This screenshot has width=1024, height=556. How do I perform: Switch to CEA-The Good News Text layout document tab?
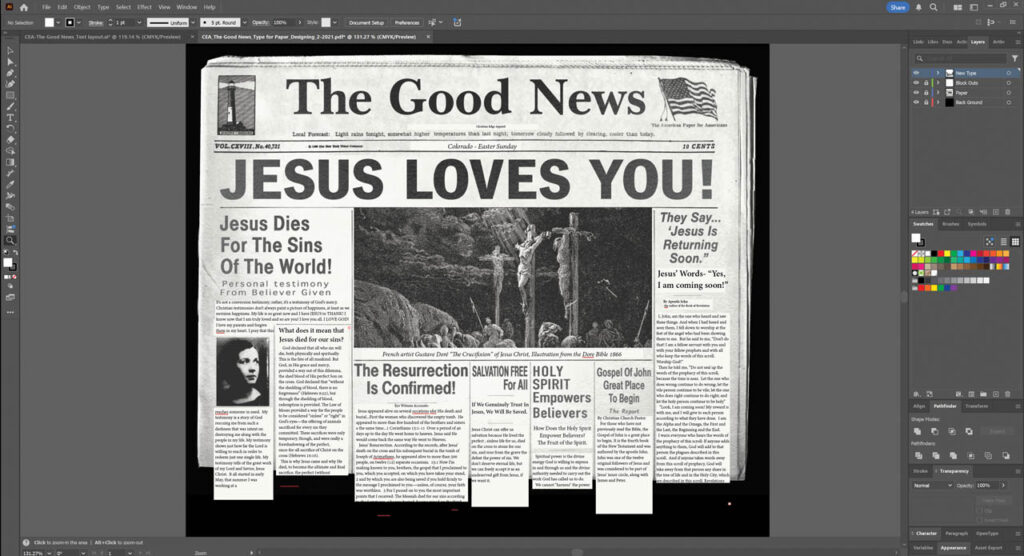[x=103, y=37]
